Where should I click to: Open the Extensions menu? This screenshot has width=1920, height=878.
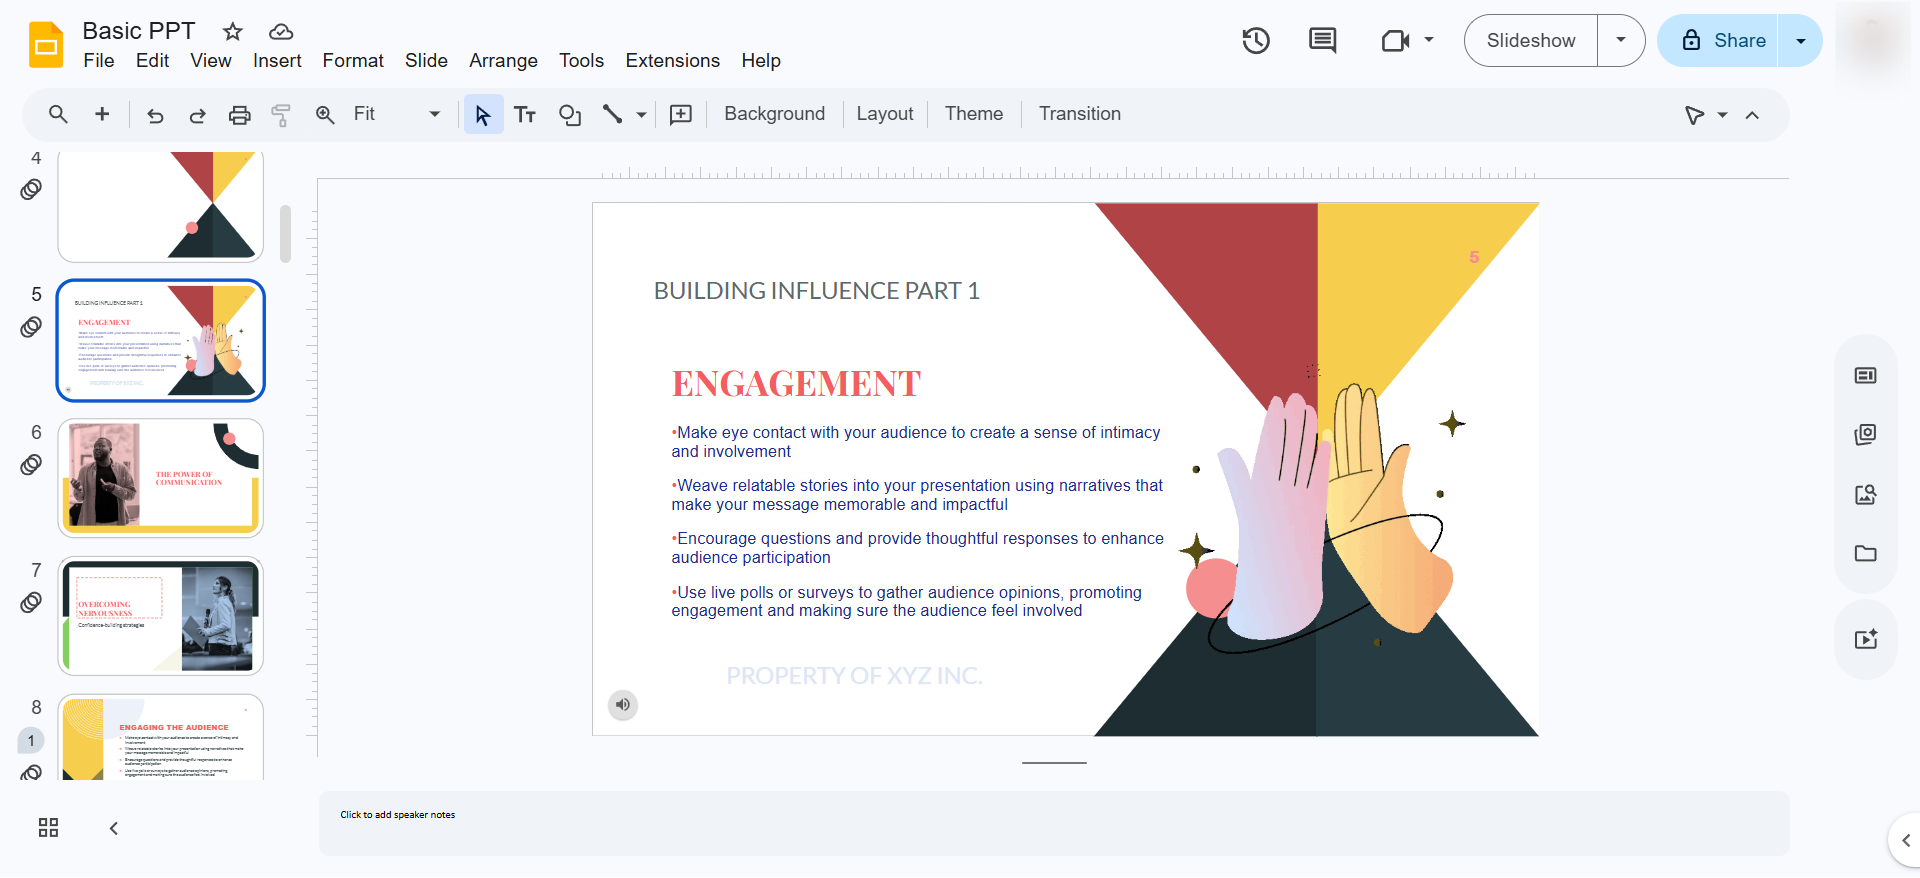[x=672, y=61]
